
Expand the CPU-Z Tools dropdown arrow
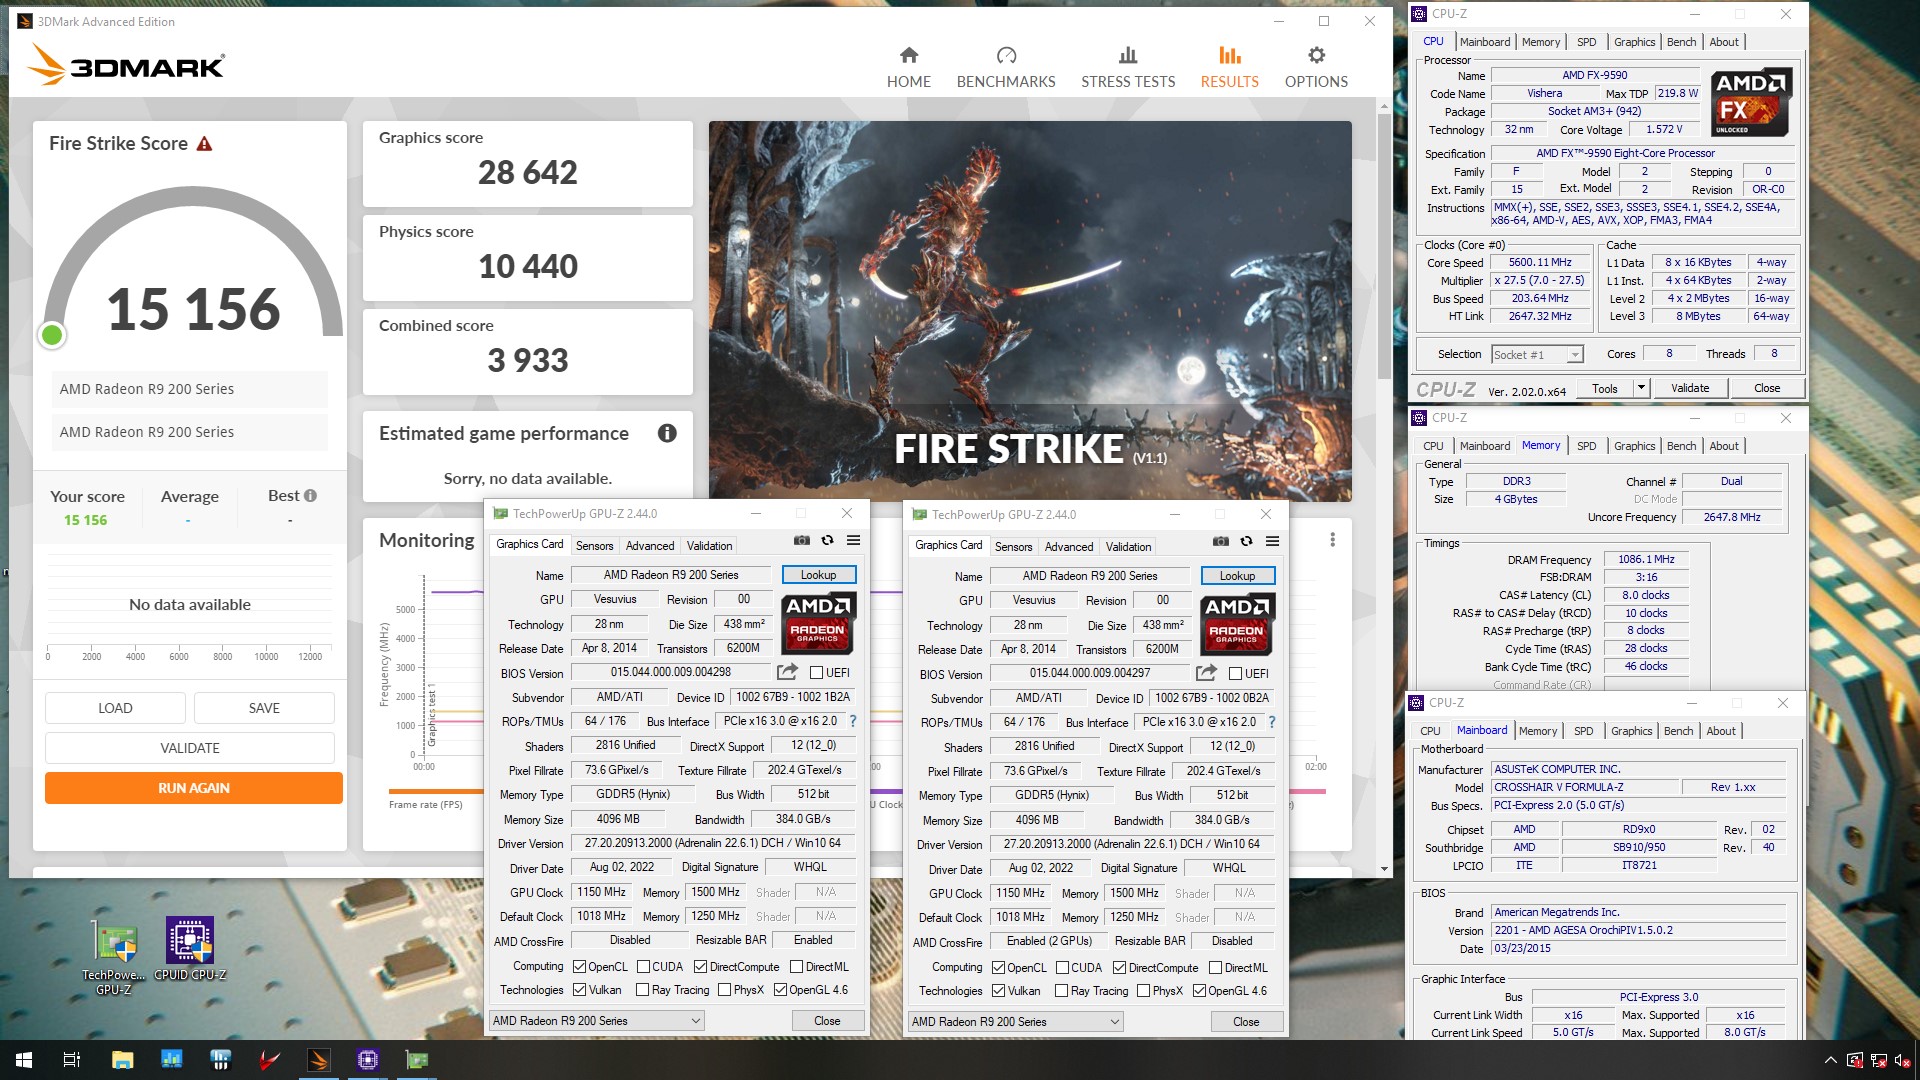1640,388
